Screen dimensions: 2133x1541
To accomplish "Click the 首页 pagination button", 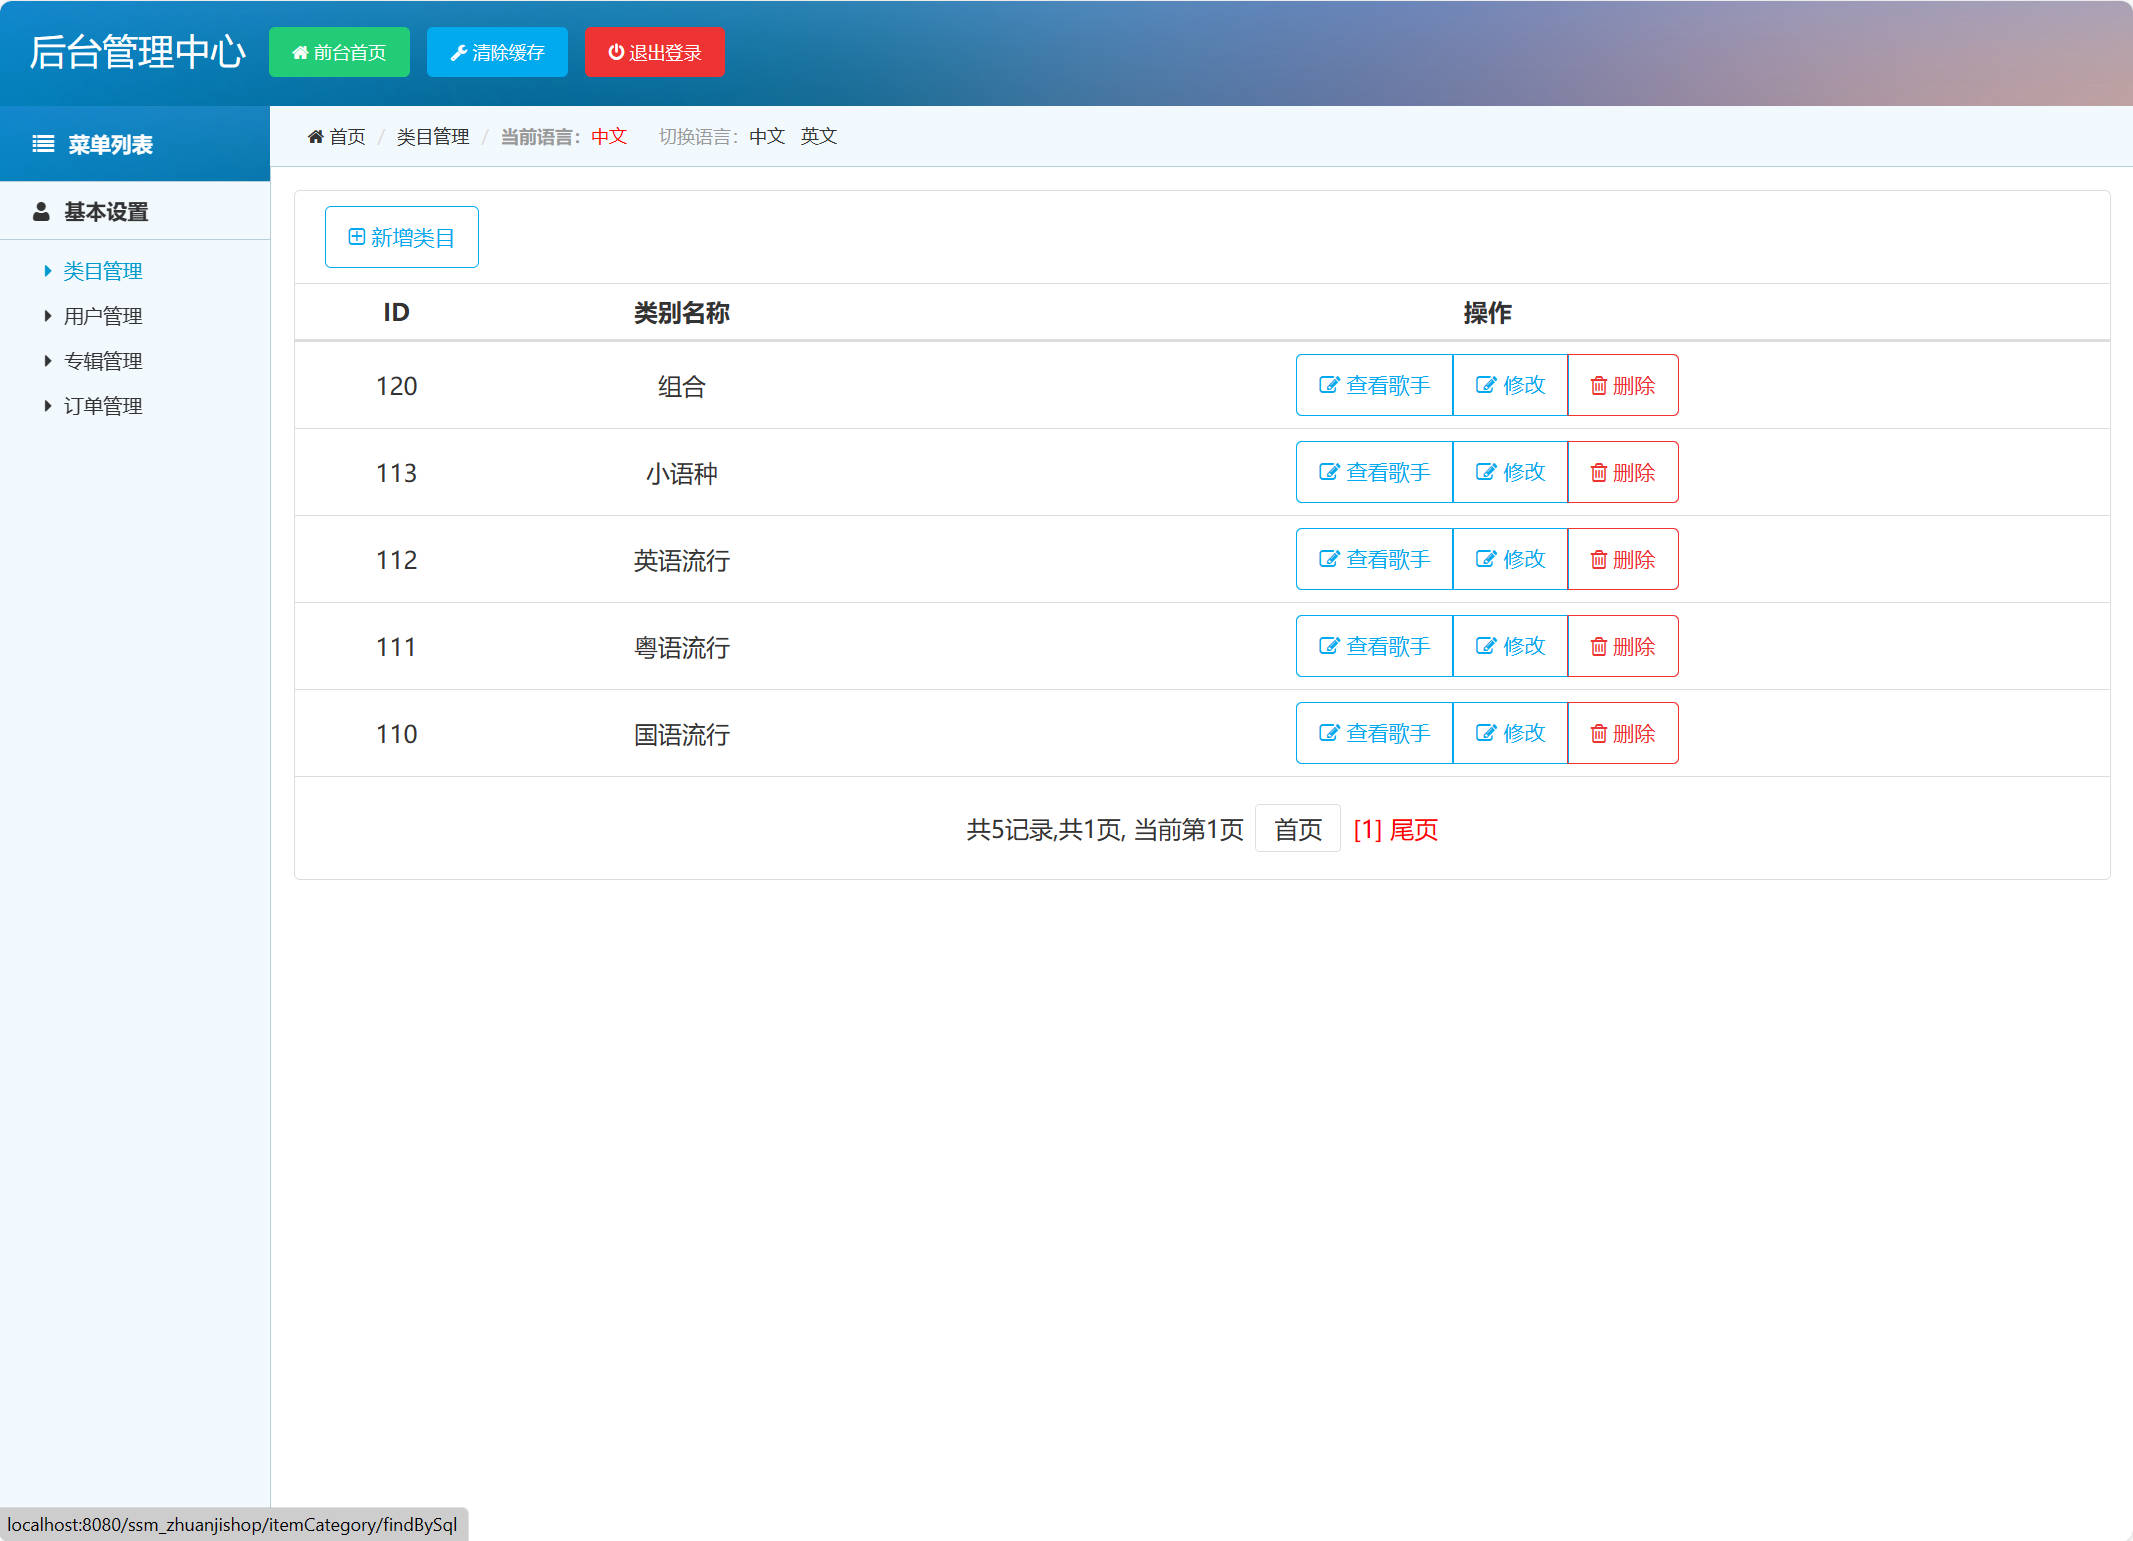I will (1297, 828).
